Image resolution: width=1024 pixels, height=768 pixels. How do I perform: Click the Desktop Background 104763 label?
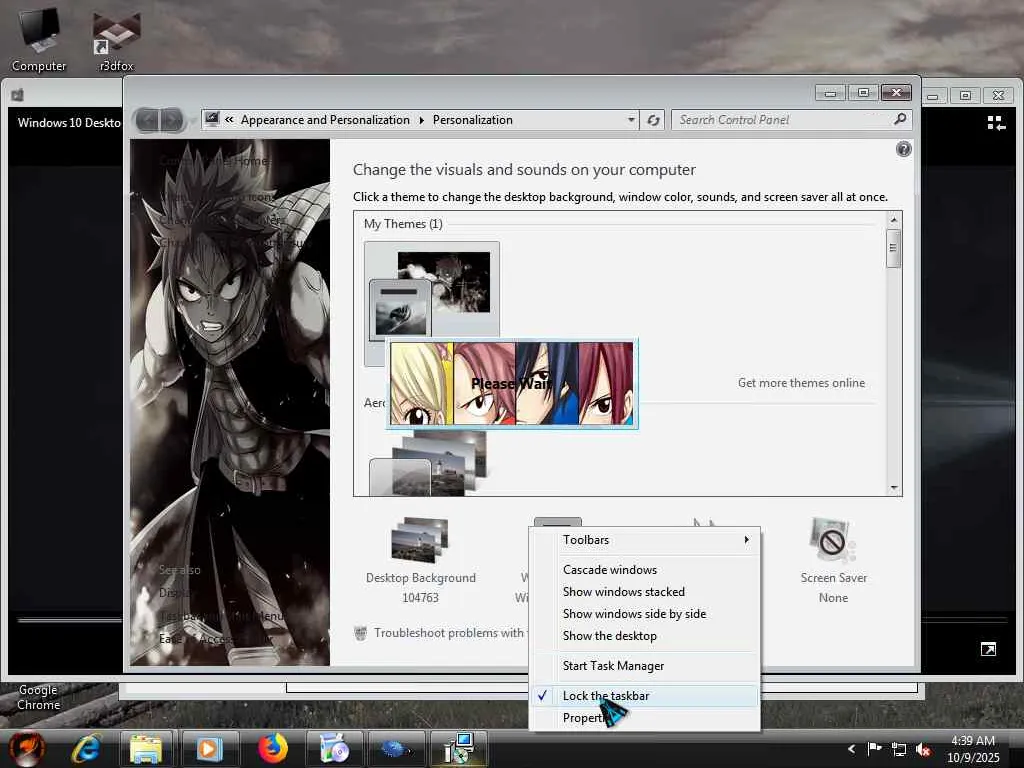[421, 588]
